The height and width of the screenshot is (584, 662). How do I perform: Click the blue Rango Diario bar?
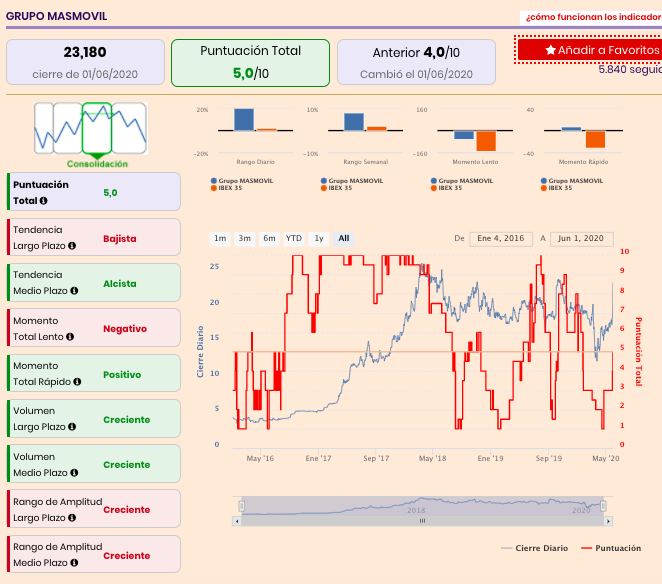tap(244, 120)
